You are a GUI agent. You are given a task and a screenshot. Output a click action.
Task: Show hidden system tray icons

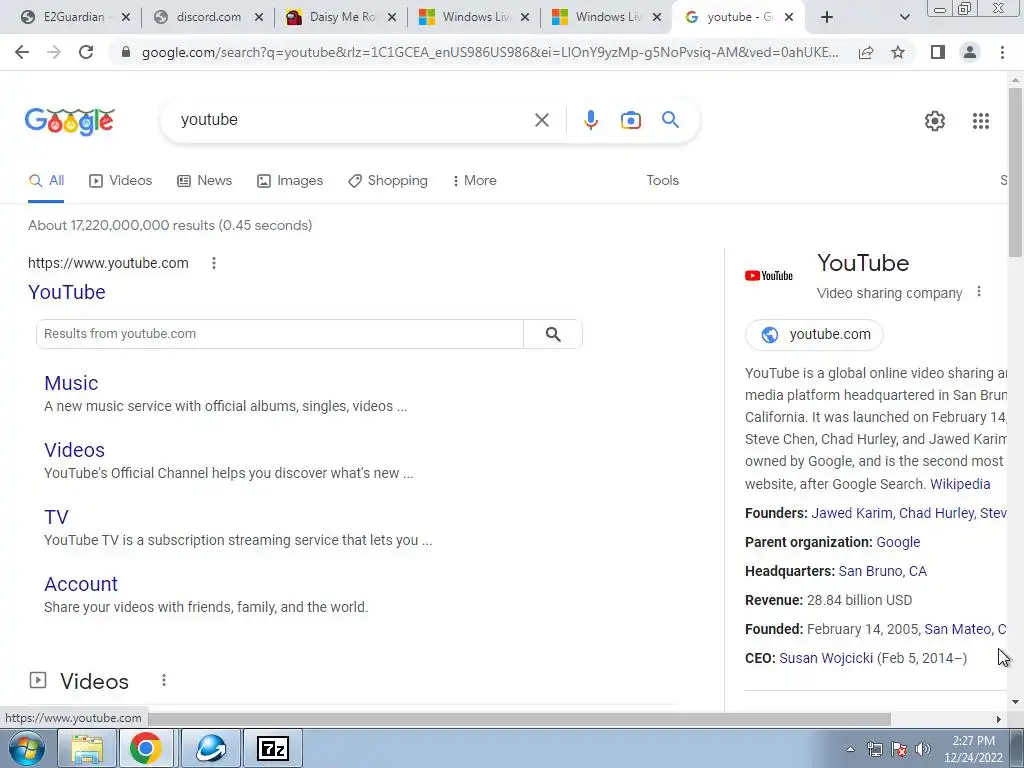[850, 749]
